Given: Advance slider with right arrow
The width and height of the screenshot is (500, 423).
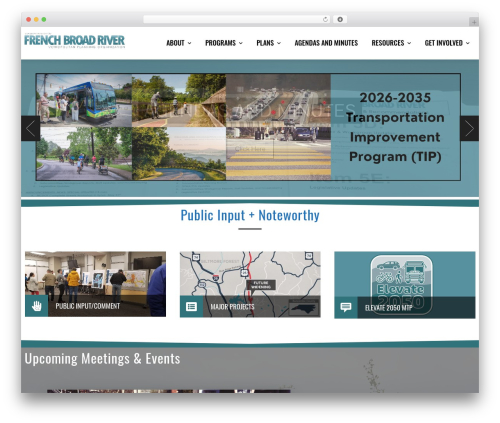Looking at the screenshot, I should coord(469,128).
